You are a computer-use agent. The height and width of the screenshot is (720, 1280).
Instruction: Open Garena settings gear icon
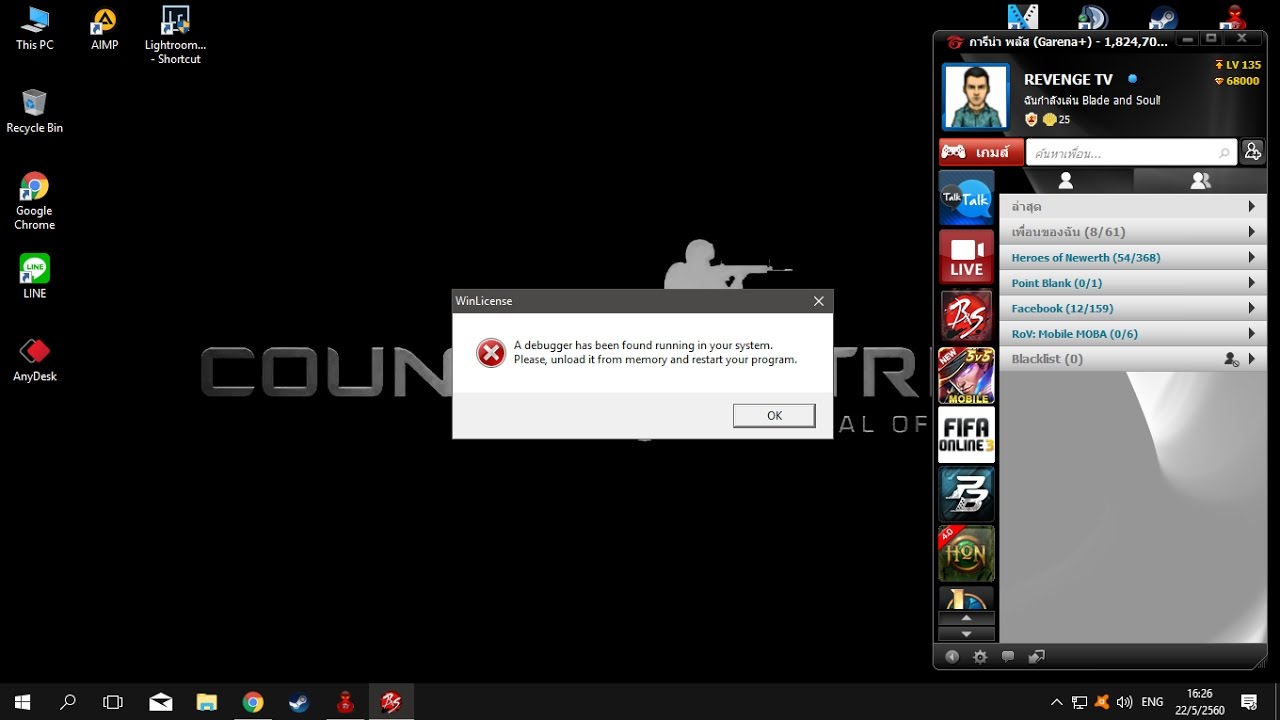[x=980, y=657]
